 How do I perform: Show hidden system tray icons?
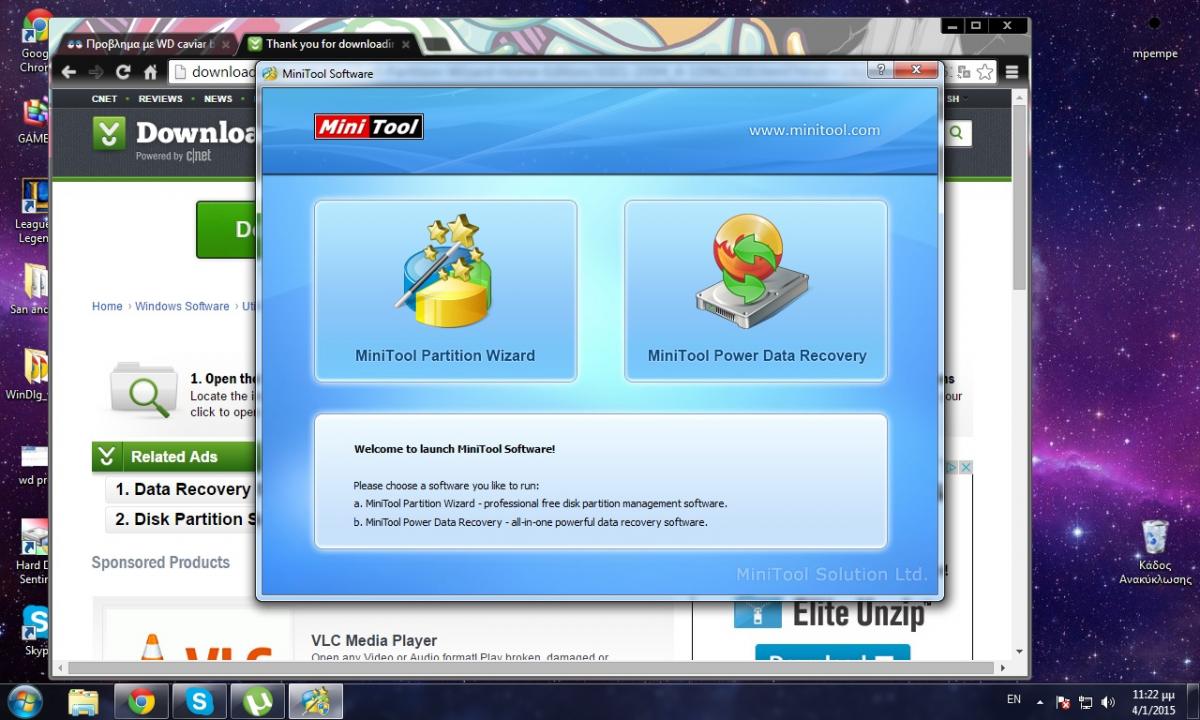(x=1040, y=702)
